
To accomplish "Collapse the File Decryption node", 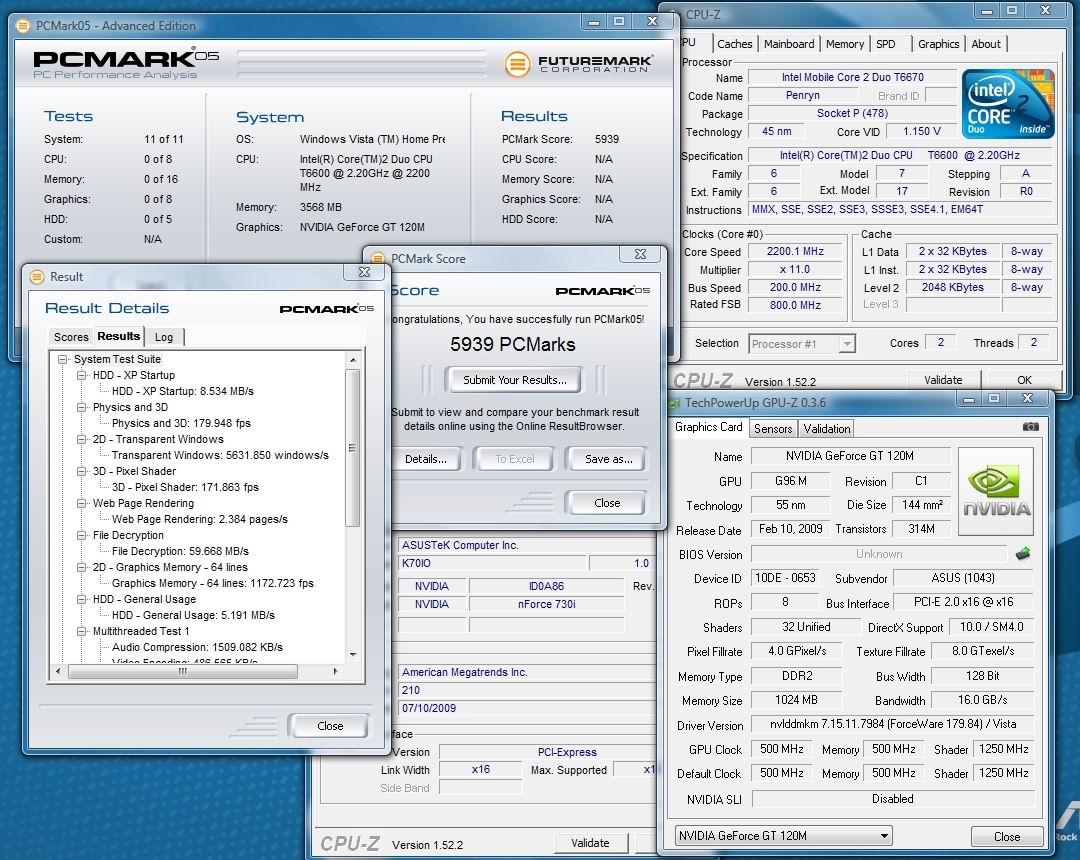I will [x=82, y=536].
